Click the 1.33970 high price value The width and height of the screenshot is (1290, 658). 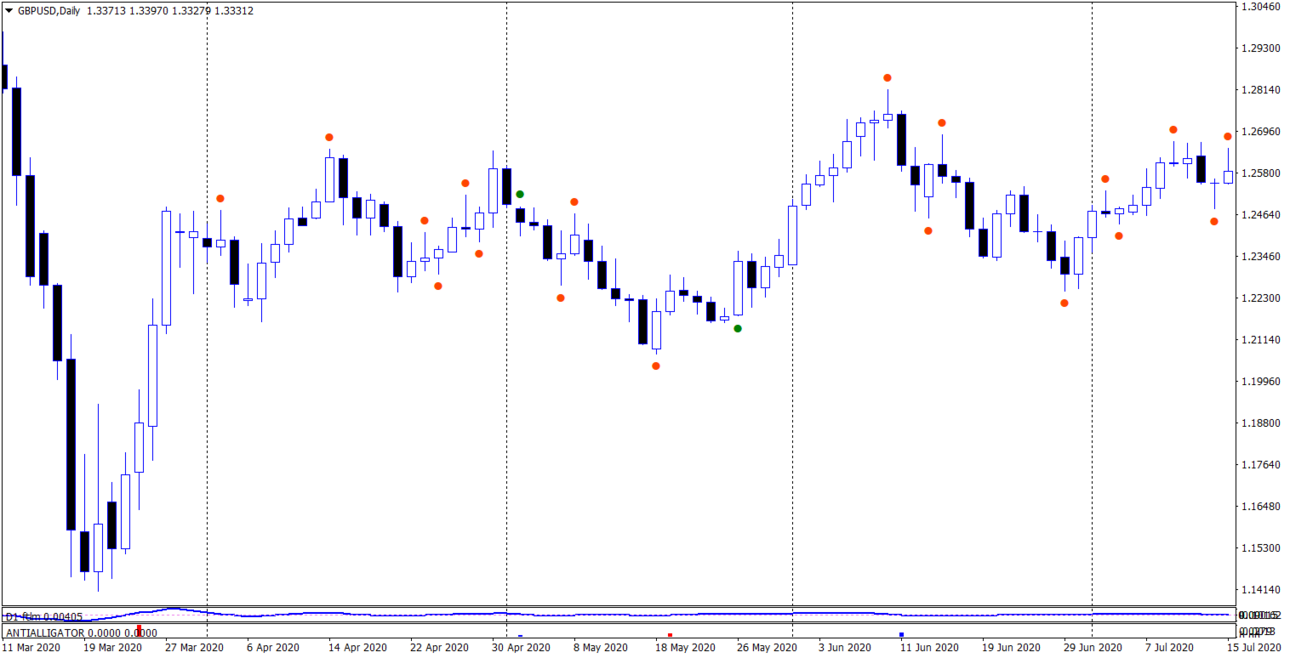click(x=148, y=11)
